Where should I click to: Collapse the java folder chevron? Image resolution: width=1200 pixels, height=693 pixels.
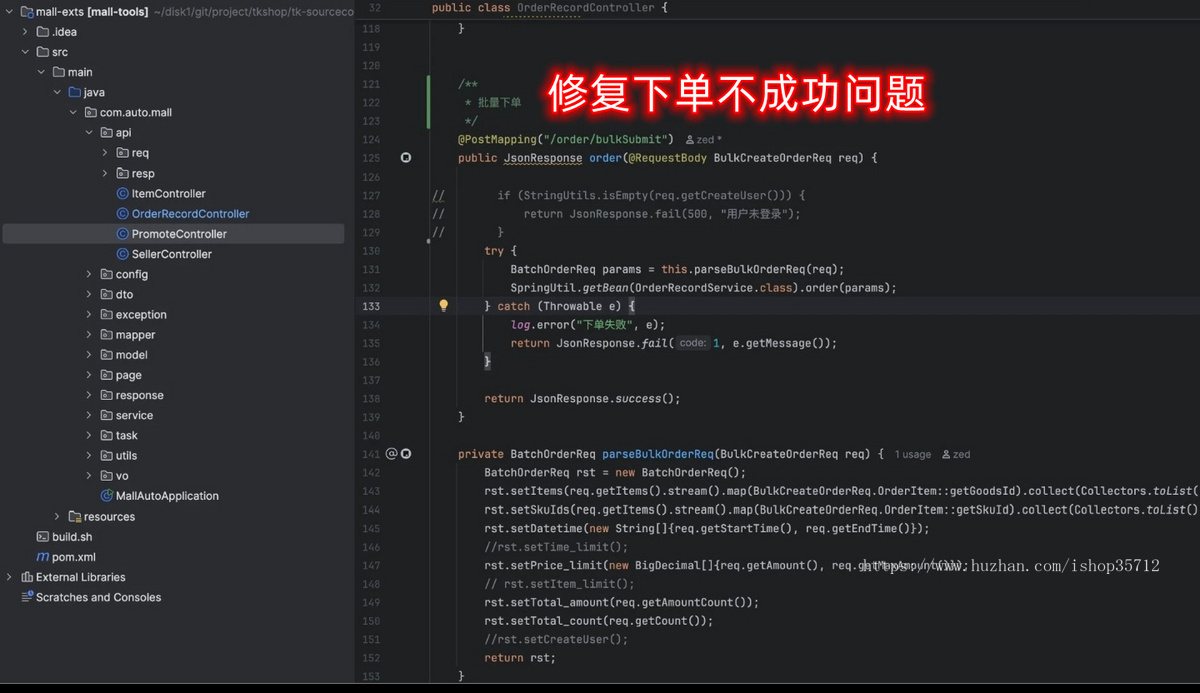57,92
